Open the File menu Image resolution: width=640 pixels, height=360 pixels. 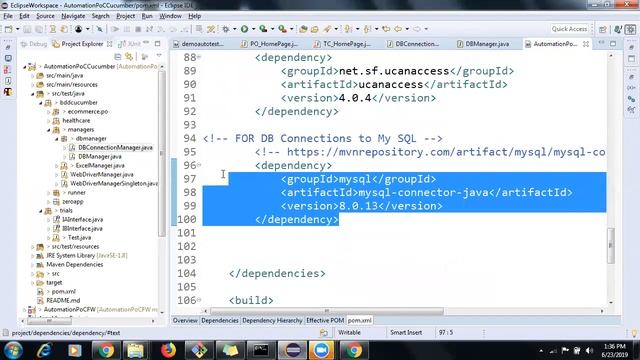click(x=8, y=16)
